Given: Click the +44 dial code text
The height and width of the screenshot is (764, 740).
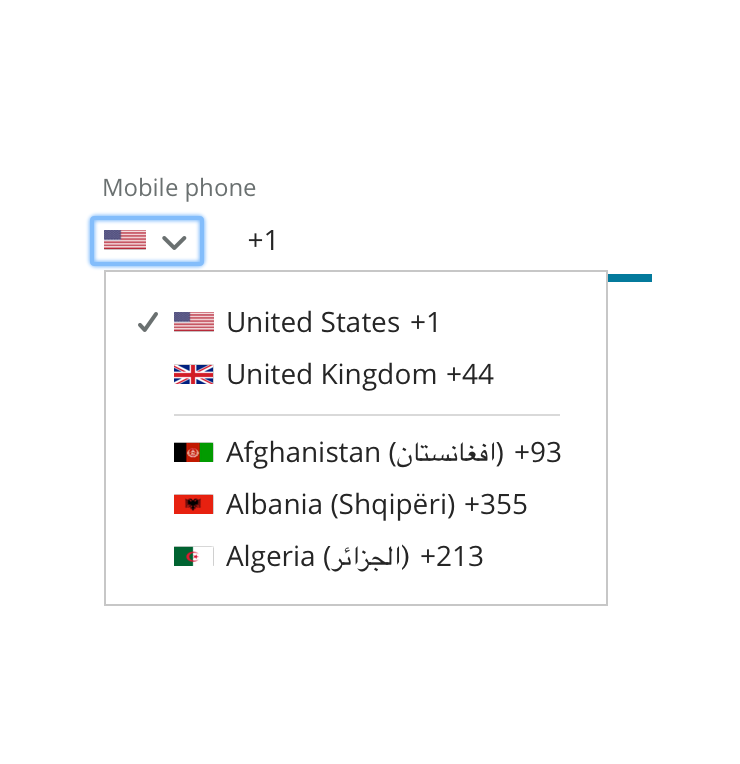Looking at the screenshot, I should tap(470, 374).
